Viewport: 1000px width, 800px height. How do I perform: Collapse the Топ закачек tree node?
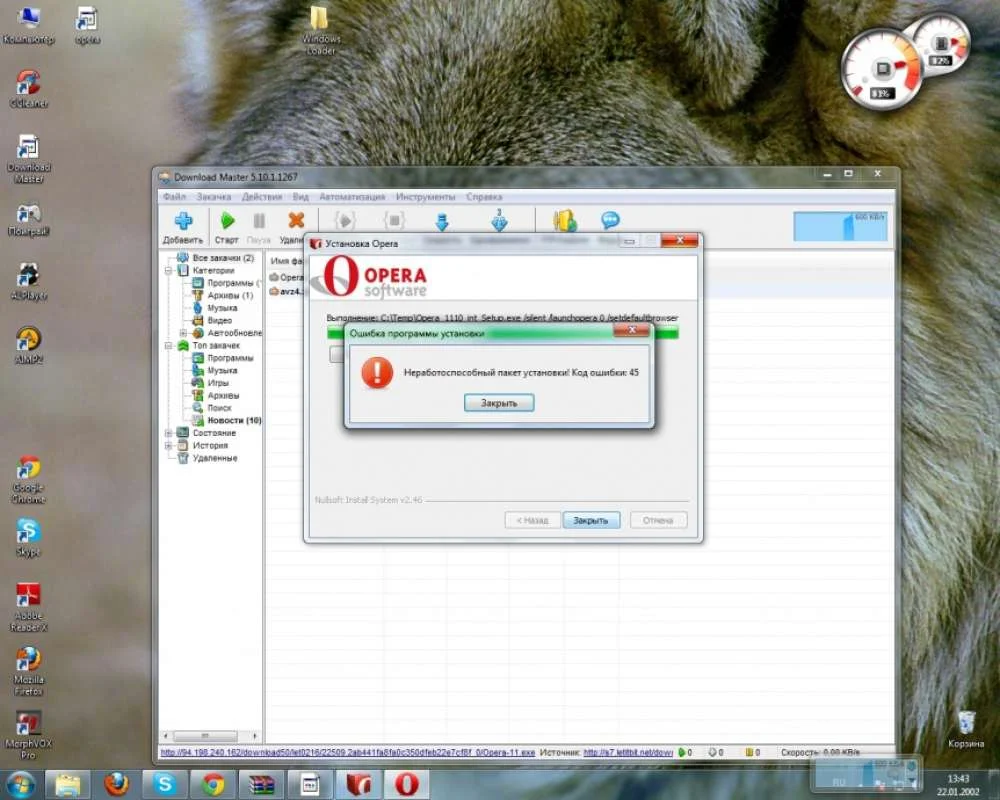(168, 345)
